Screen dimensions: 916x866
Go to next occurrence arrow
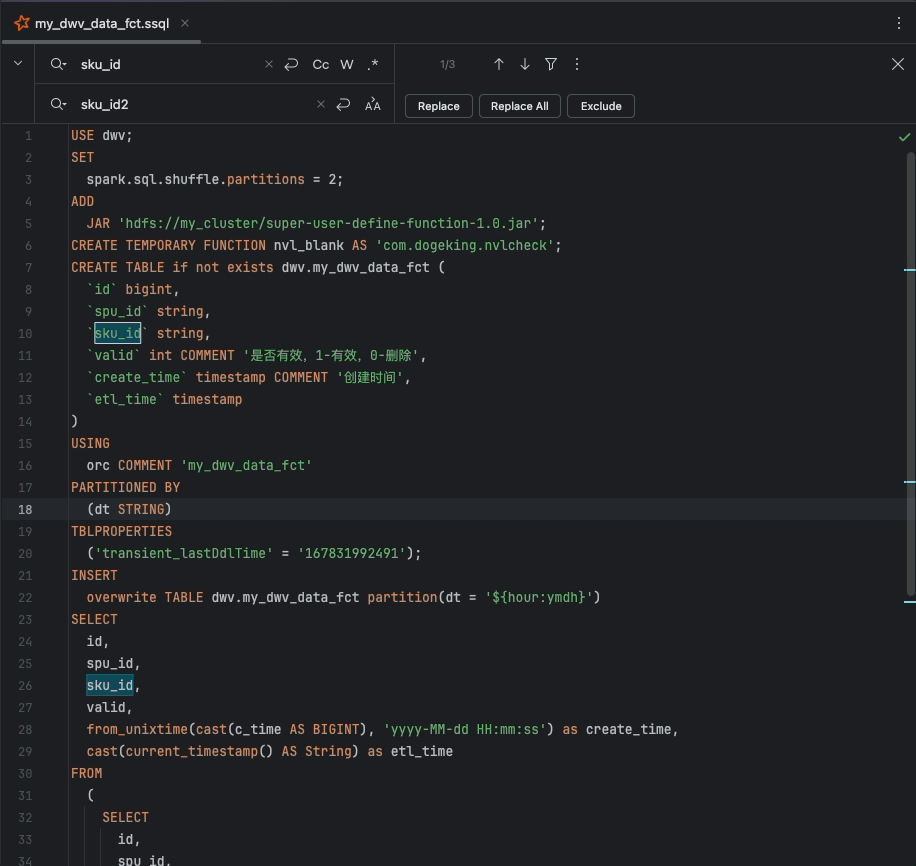pyautogui.click(x=525, y=64)
